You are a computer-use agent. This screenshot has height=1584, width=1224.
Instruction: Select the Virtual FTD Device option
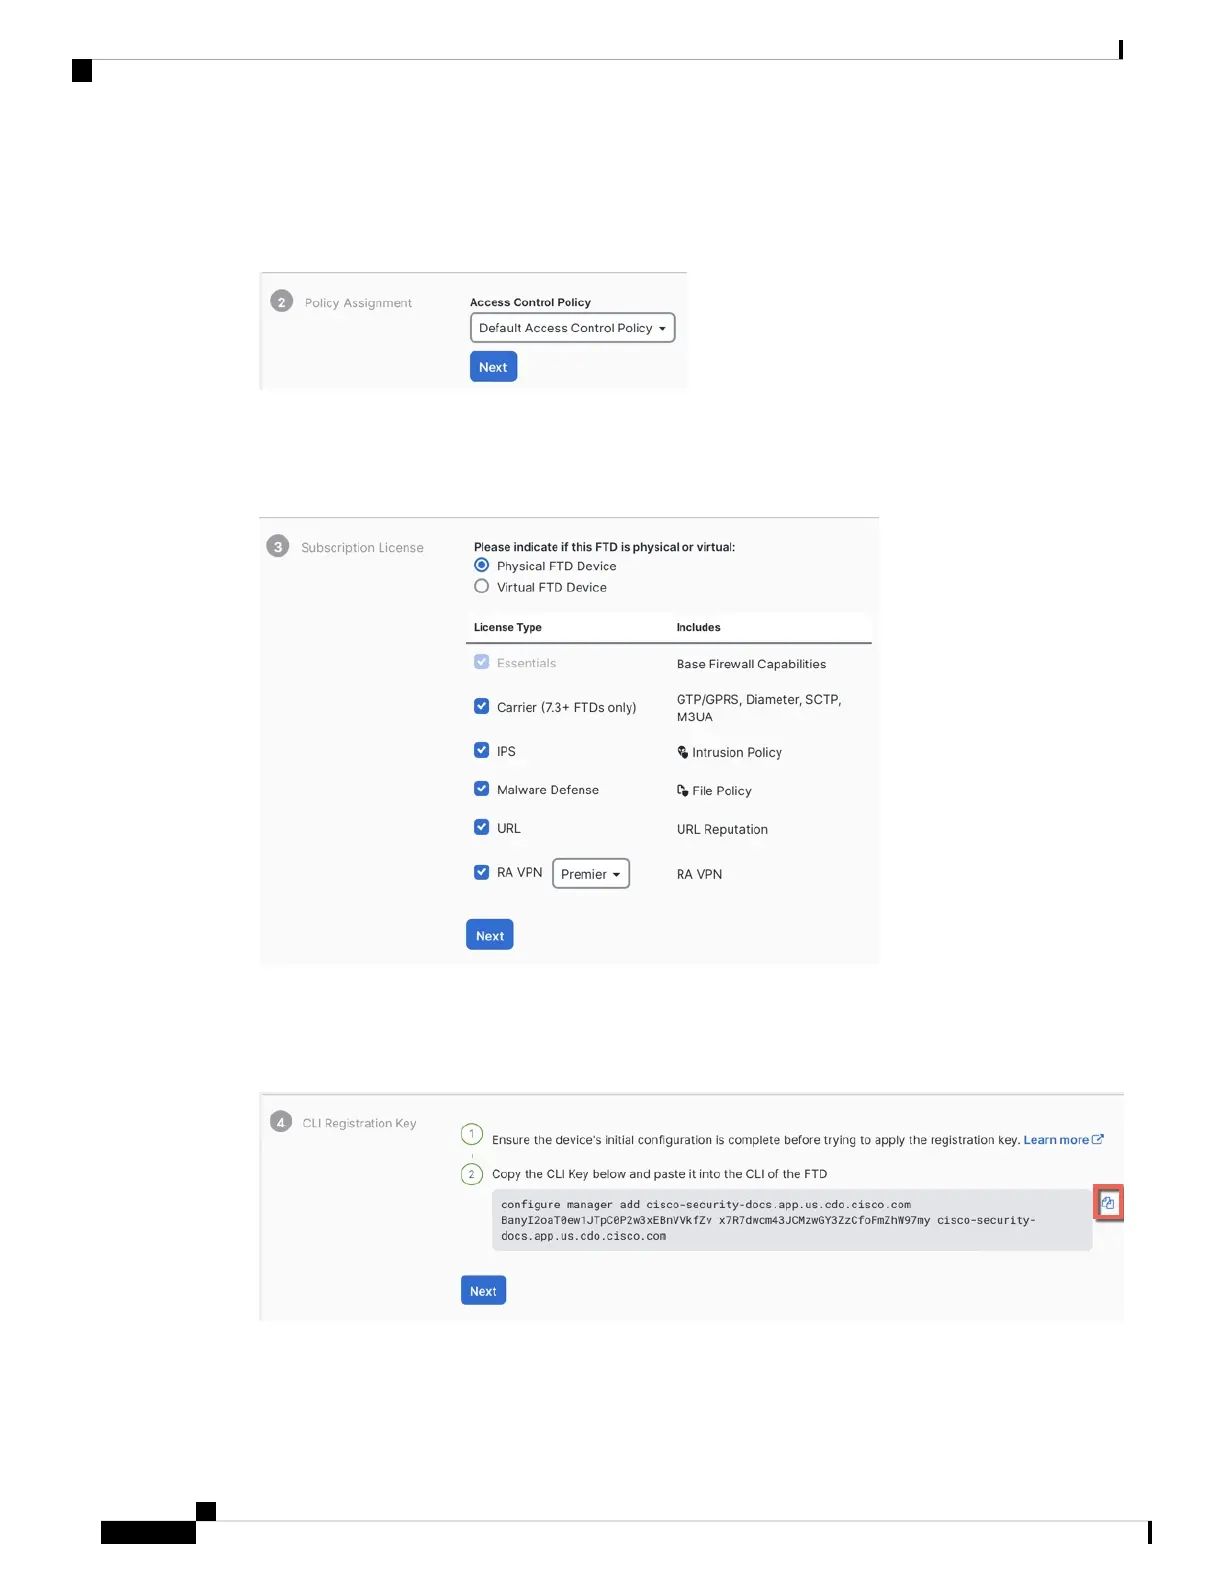pos(482,586)
